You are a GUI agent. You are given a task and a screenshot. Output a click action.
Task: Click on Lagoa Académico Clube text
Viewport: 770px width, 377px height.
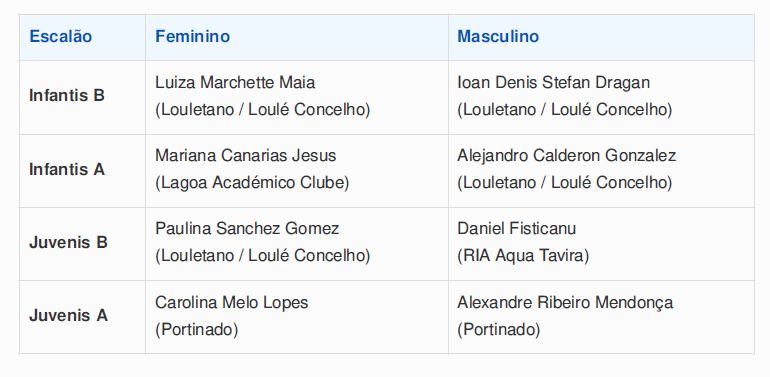252,183
